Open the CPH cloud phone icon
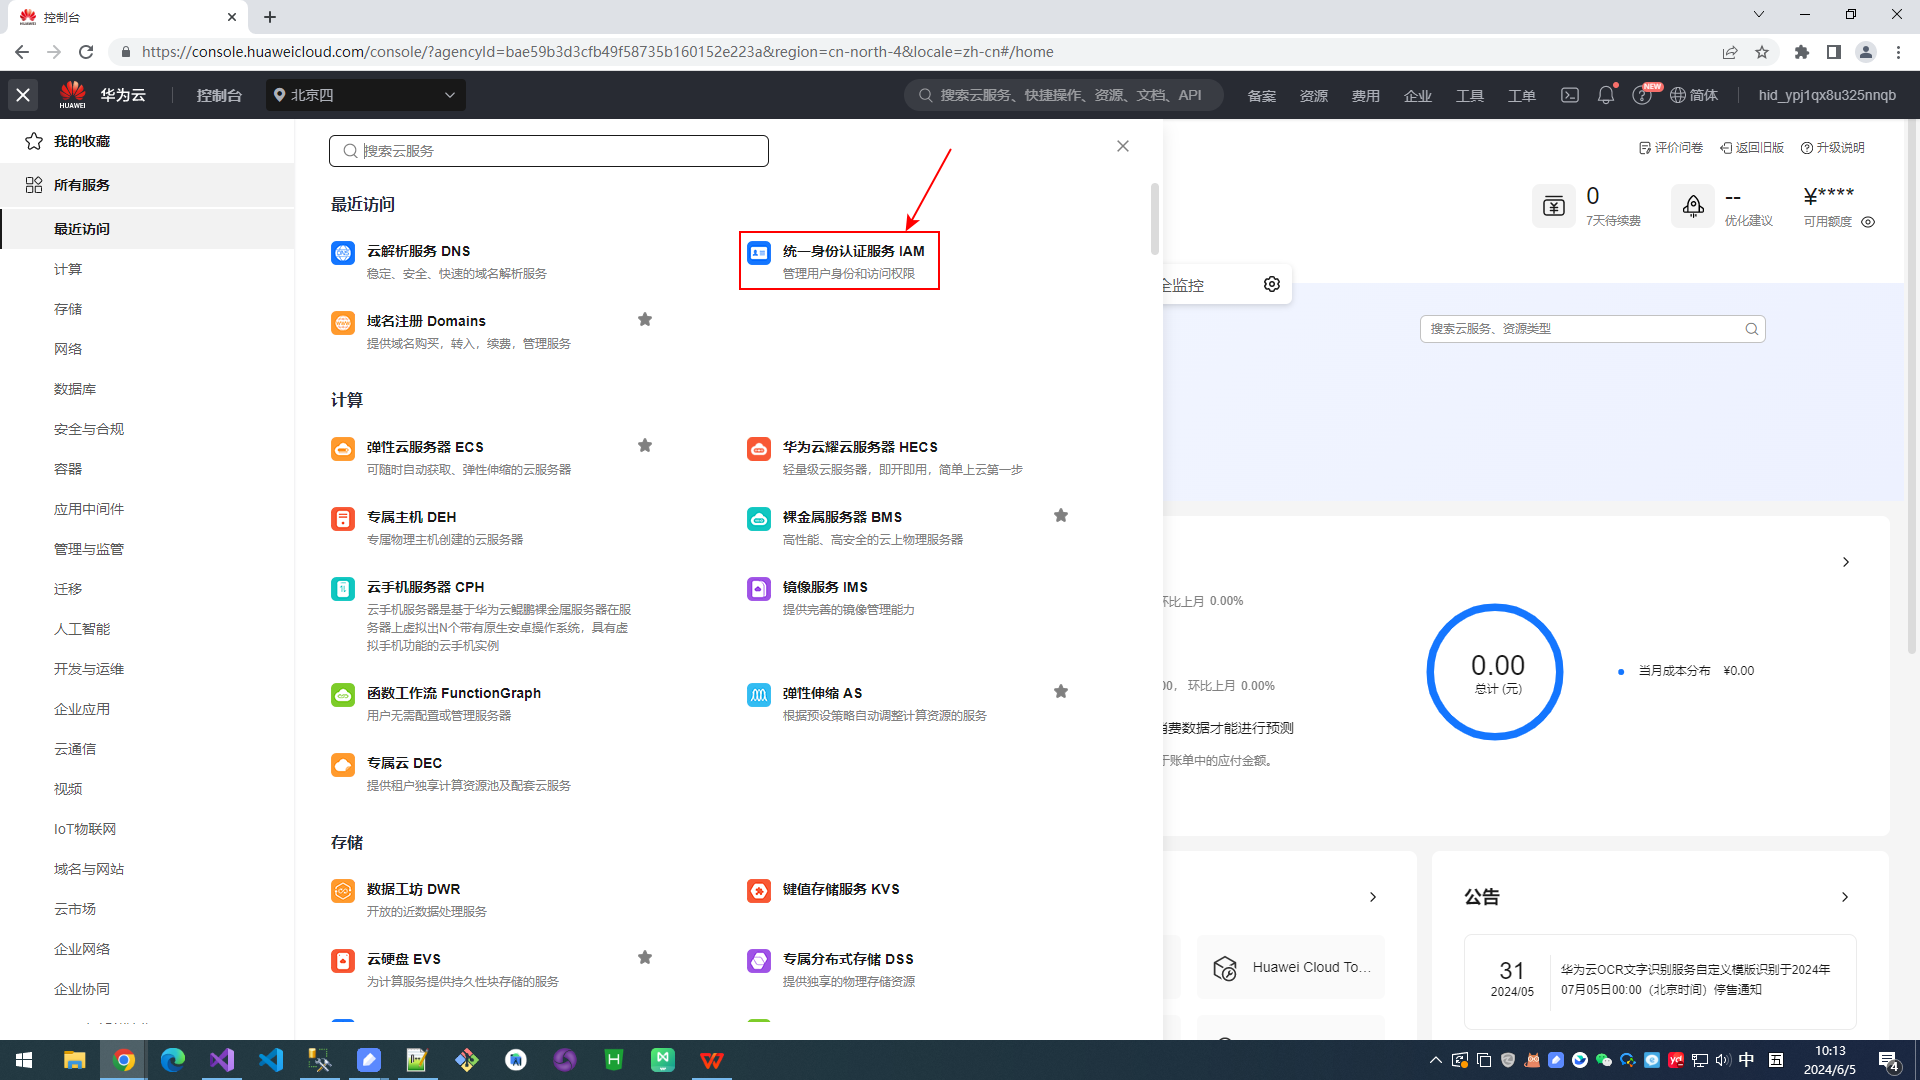 point(343,589)
